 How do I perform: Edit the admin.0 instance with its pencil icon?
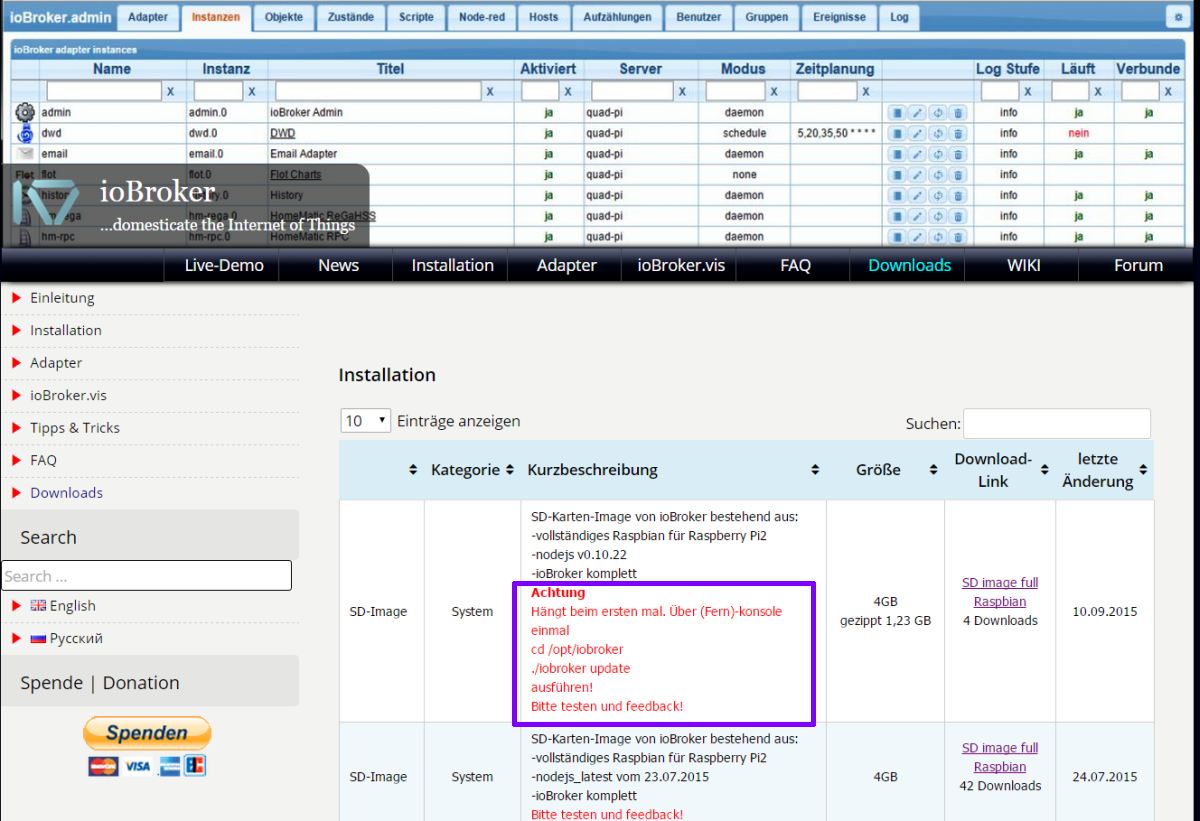coord(917,113)
